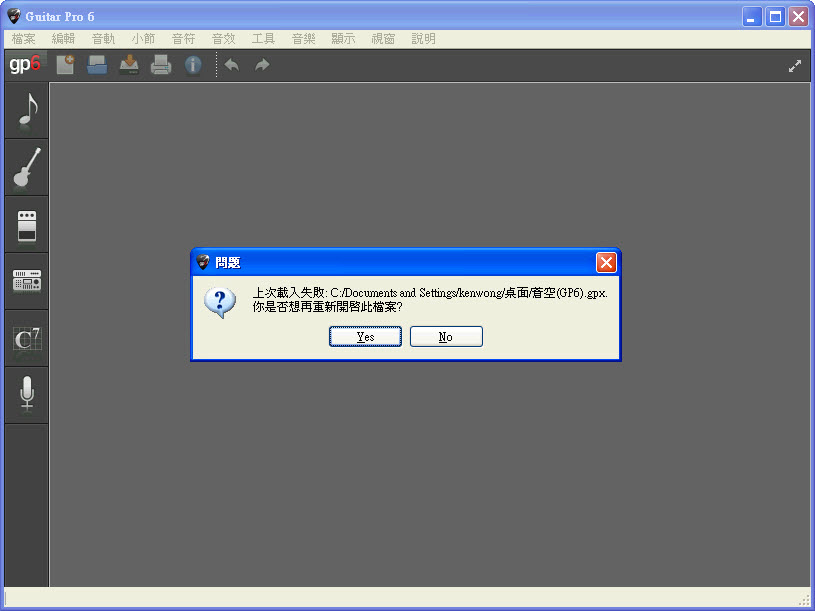The image size is (815, 611).
Task: Close the 問題 dialog
Action: click(x=606, y=263)
